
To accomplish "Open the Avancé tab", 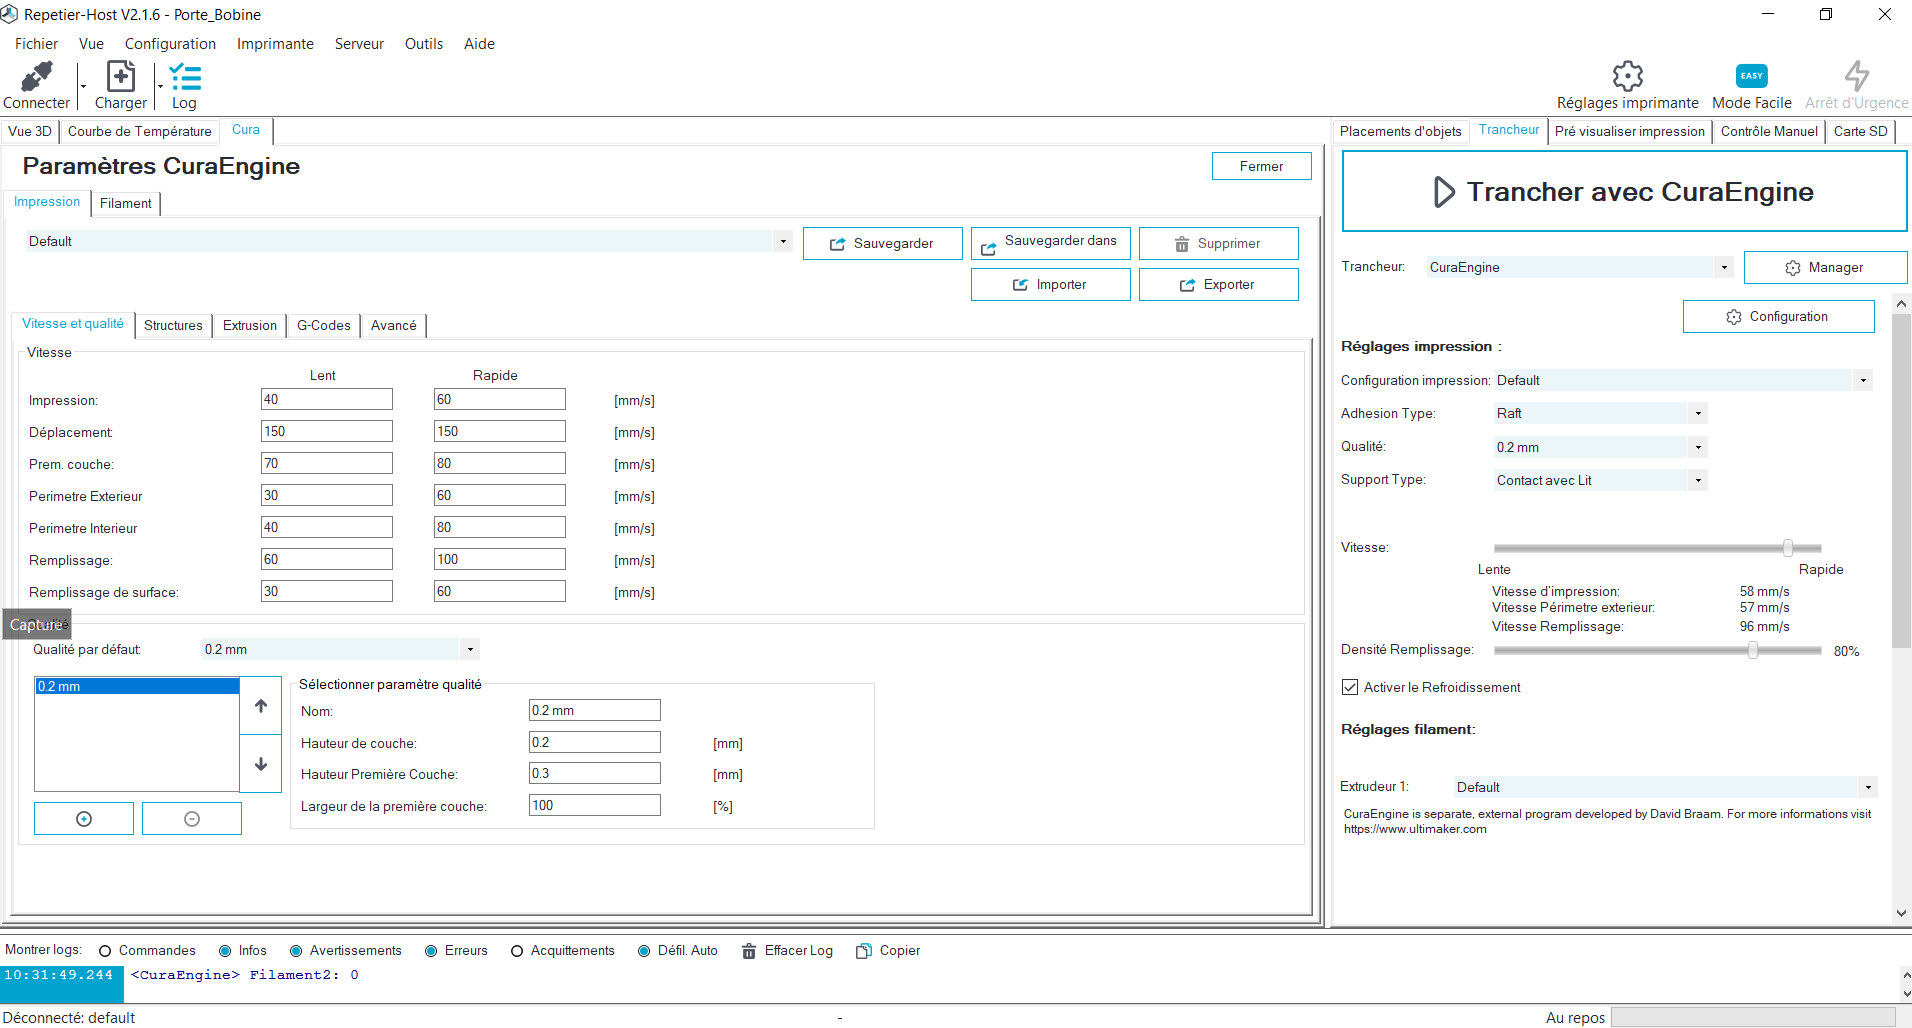I will pos(394,325).
